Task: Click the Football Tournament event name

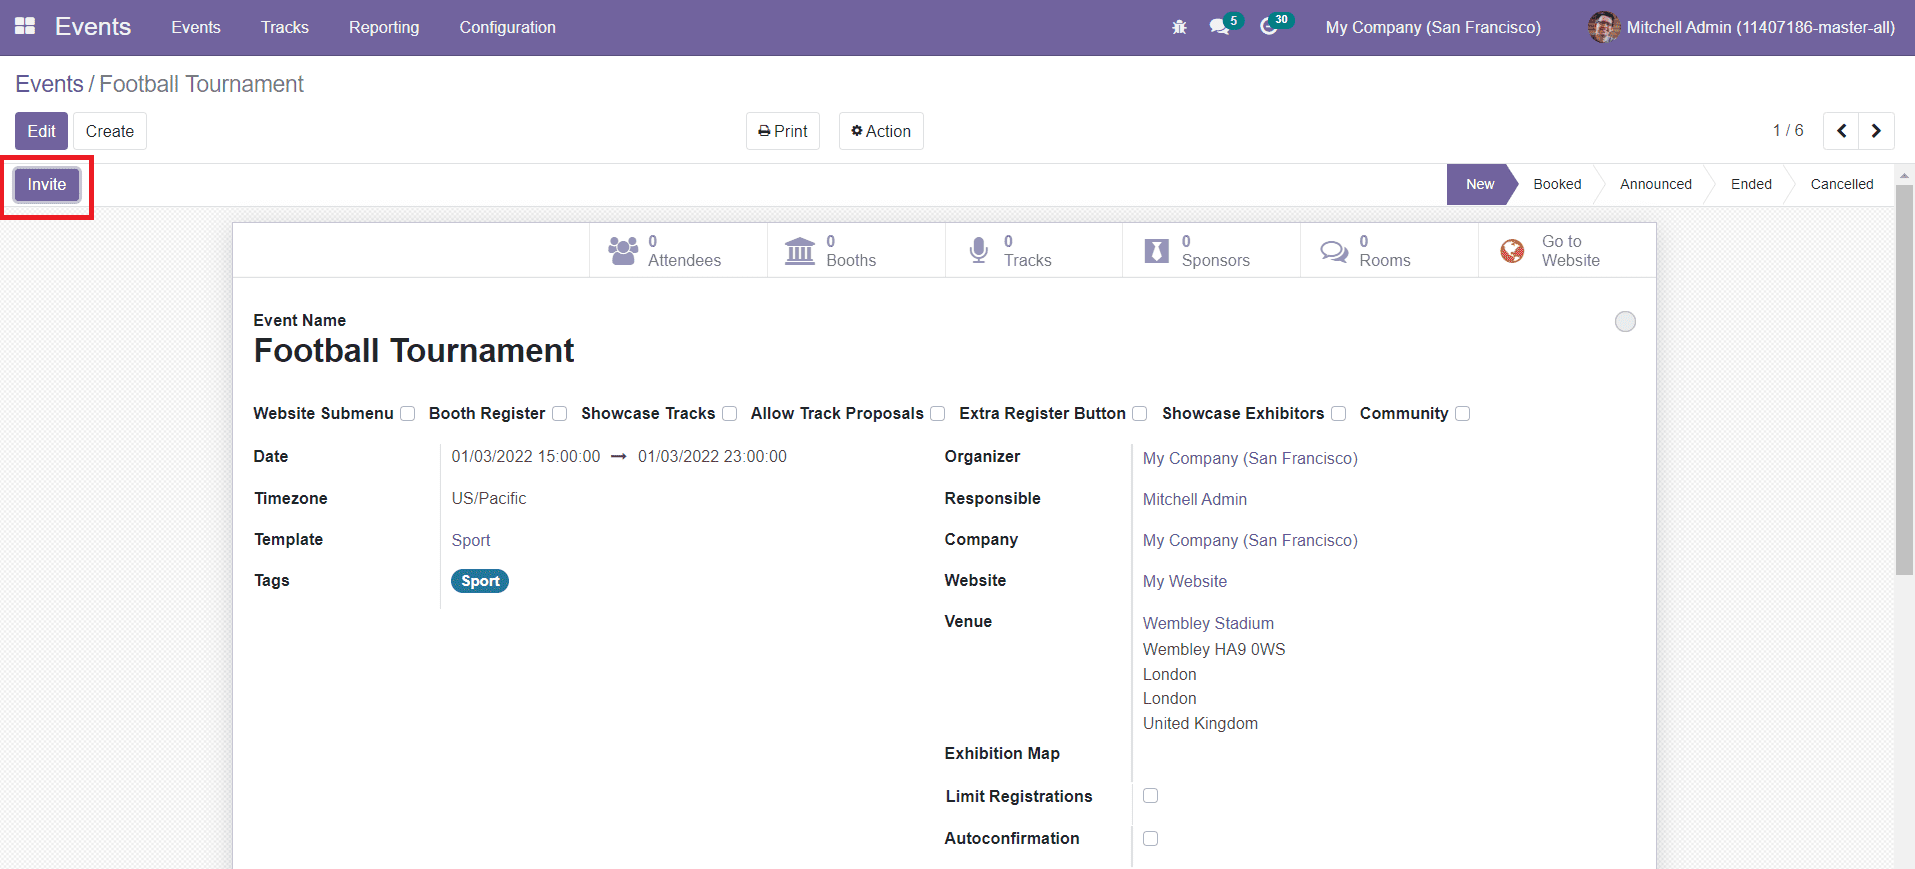Action: pos(414,351)
